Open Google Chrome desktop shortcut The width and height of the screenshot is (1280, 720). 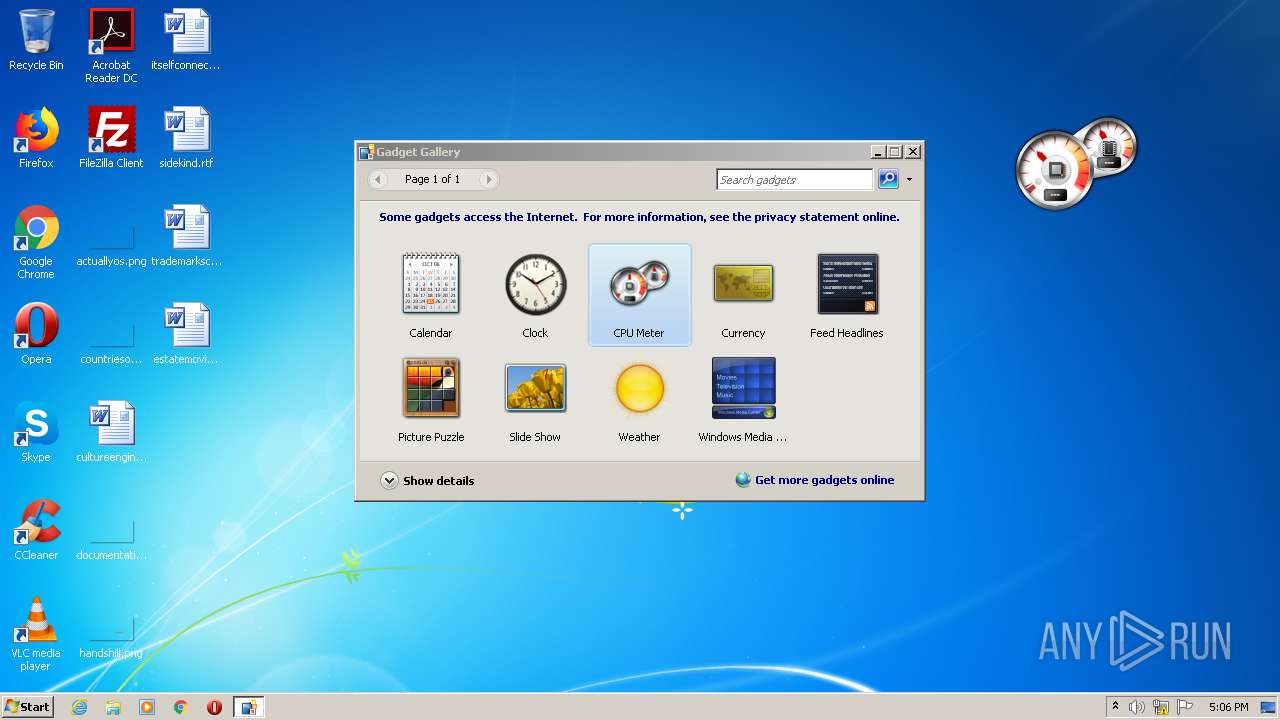coord(36,242)
